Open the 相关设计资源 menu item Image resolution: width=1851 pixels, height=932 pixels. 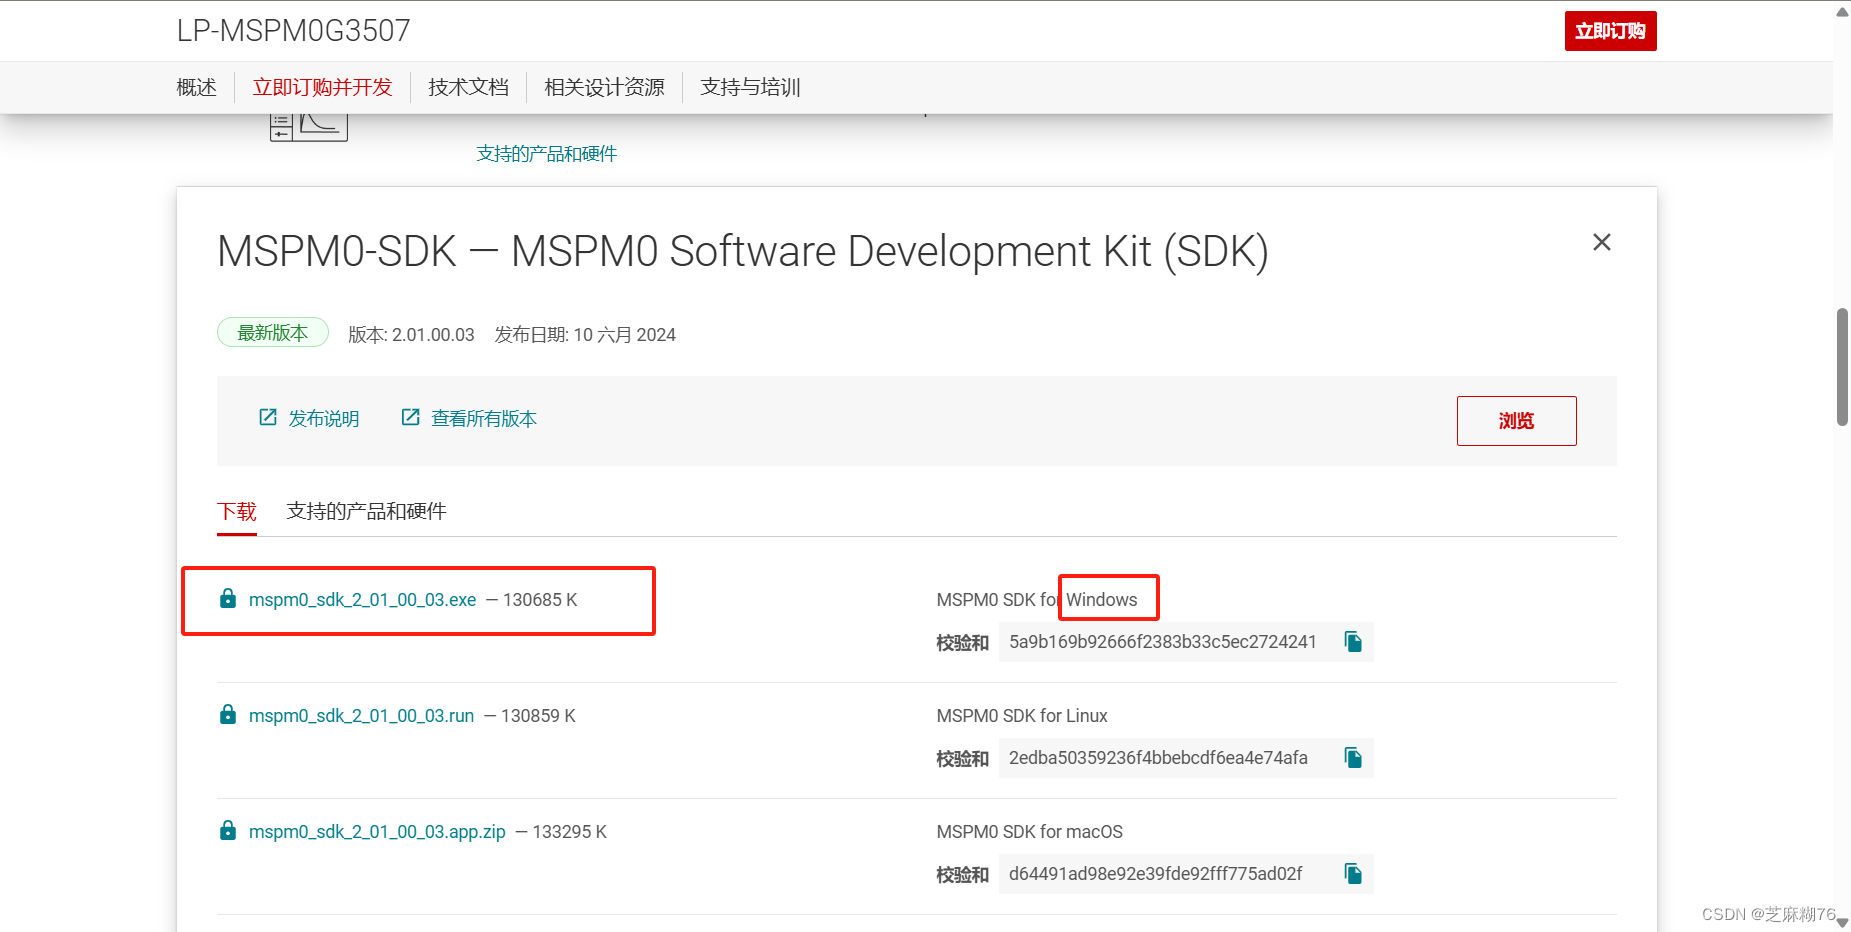tap(604, 87)
